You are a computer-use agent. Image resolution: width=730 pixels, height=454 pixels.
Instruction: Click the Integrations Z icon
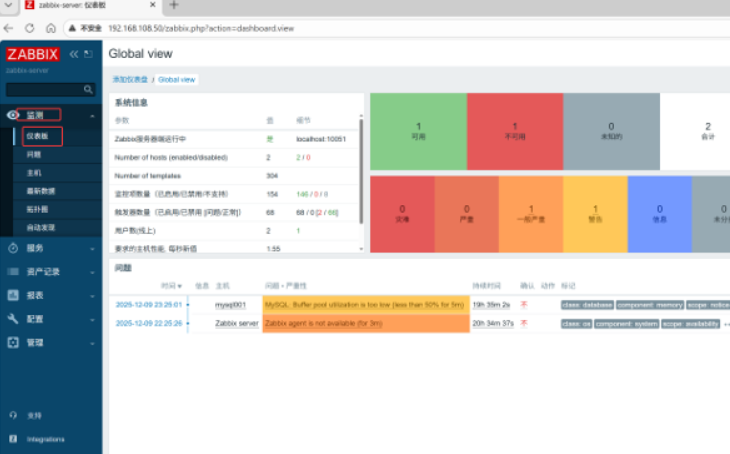(13, 439)
